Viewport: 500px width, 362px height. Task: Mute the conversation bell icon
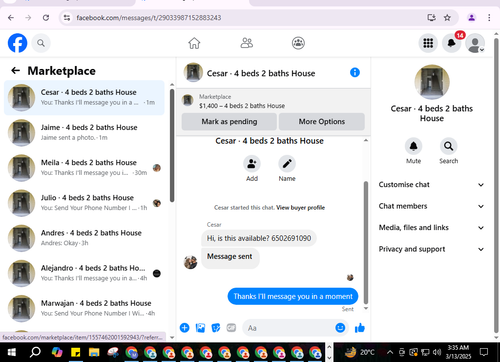(413, 146)
